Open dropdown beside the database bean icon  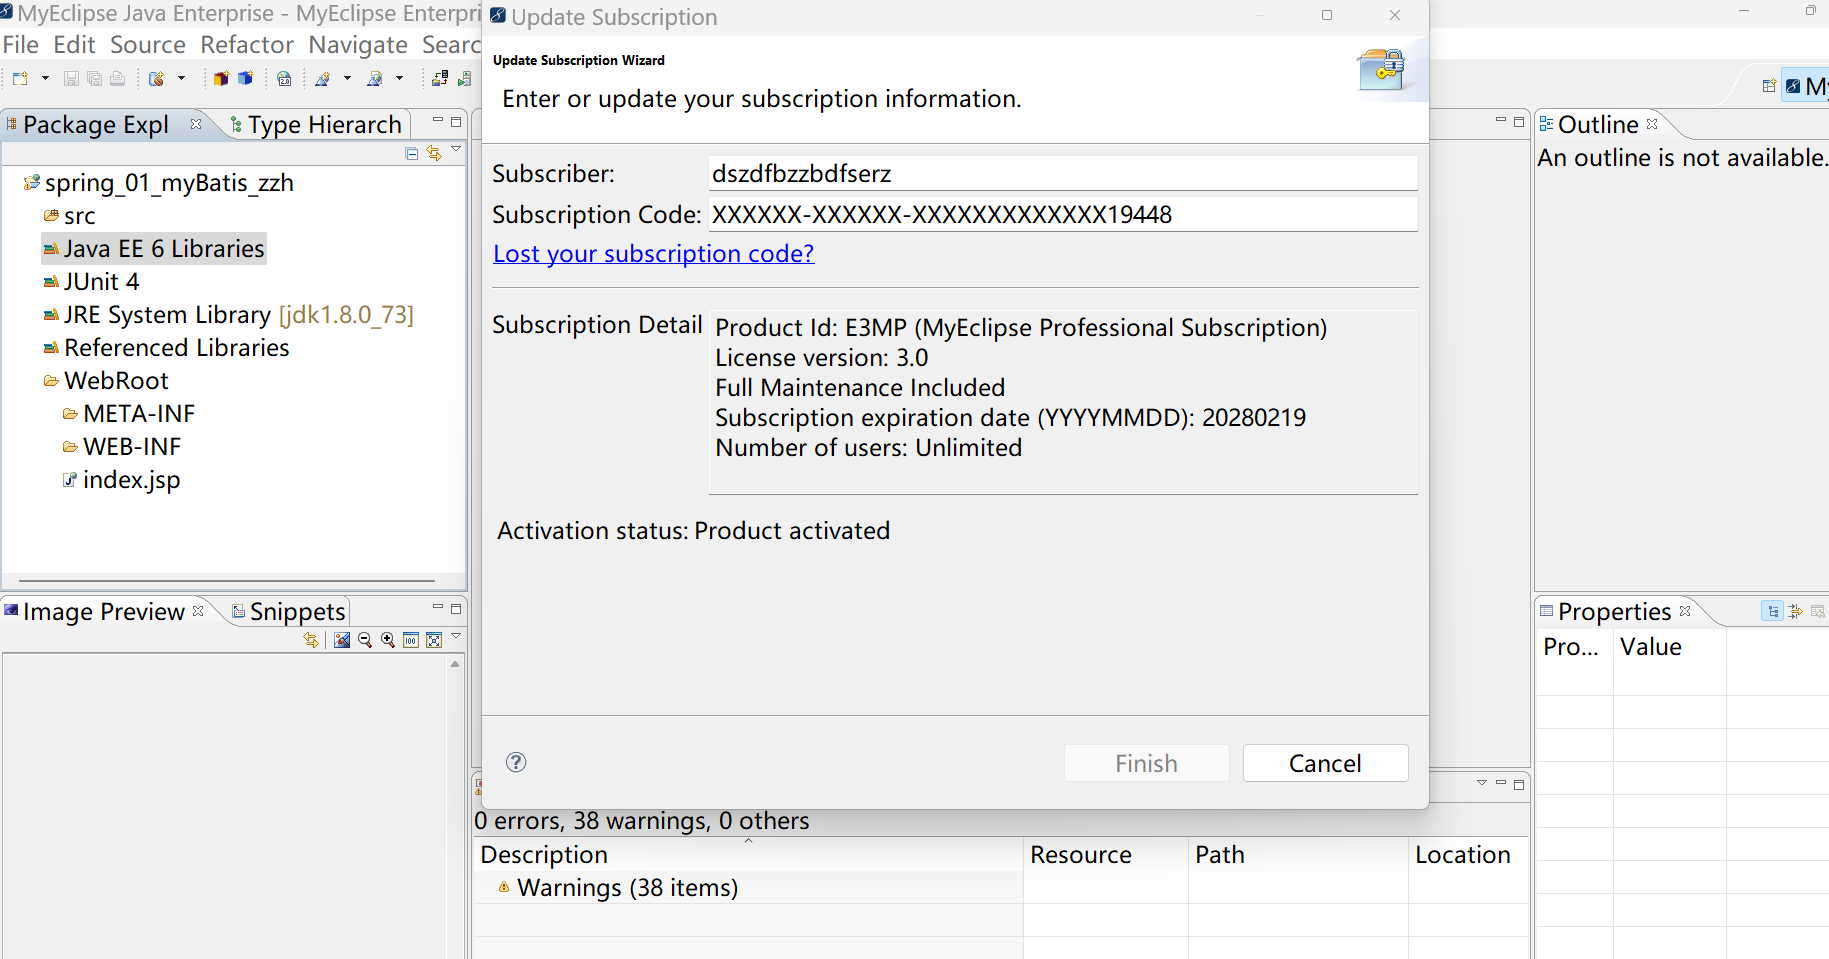click(x=181, y=78)
